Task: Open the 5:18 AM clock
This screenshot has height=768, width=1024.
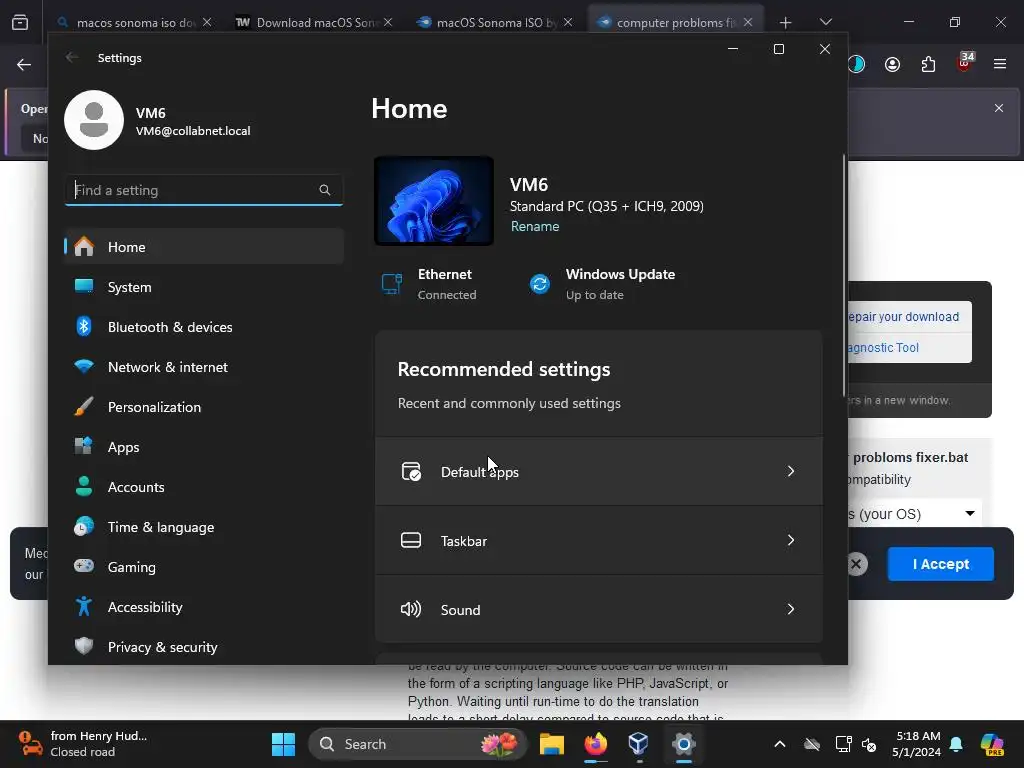Action: tap(916, 744)
